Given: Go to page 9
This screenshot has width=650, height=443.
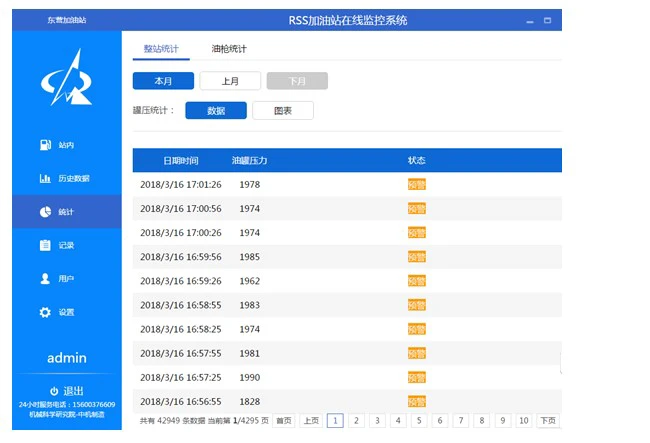Looking at the screenshot, I should coord(503,421).
